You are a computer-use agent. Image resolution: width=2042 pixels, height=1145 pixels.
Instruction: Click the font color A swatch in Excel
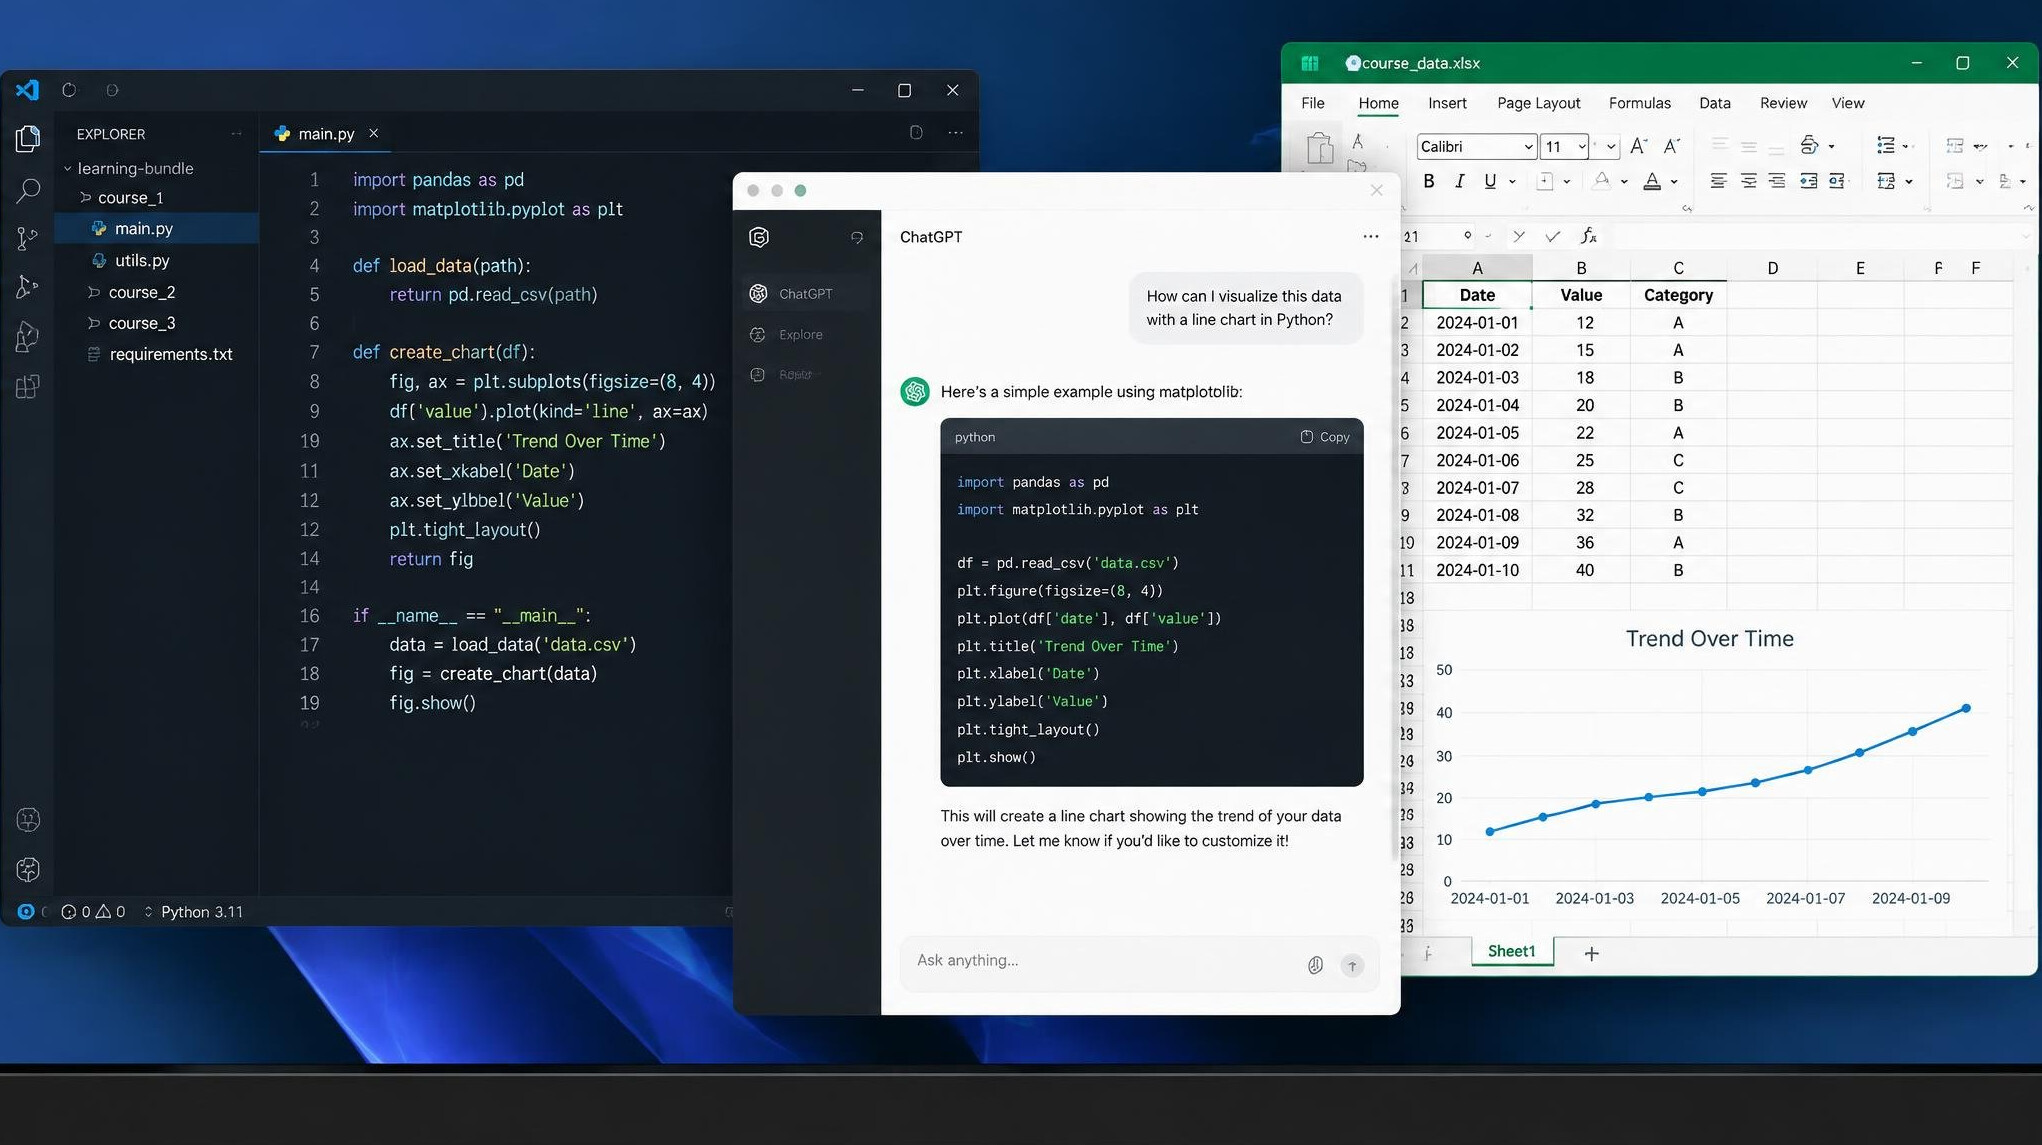pyautogui.click(x=1652, y=181)
